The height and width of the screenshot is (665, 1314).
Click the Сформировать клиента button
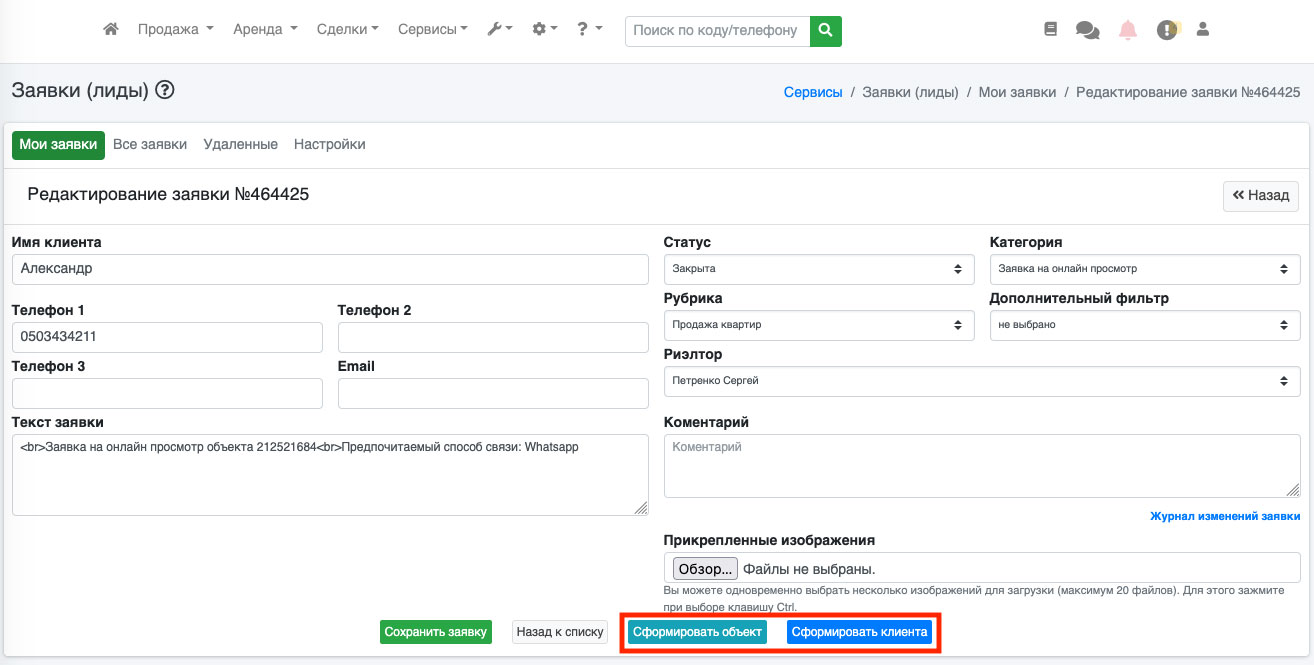(x=859, y=632)
